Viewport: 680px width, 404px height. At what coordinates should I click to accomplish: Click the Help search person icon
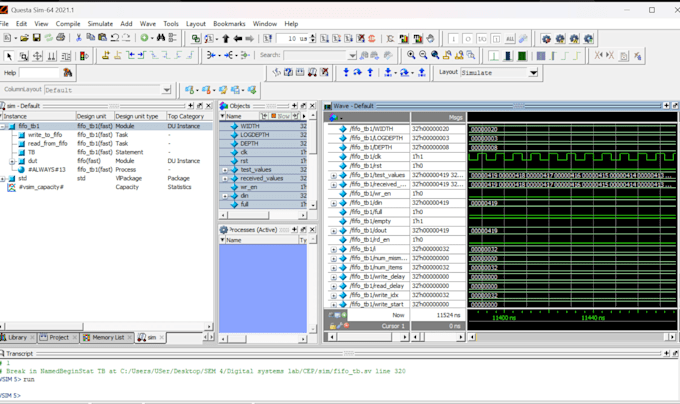click(x=68, y=72)
